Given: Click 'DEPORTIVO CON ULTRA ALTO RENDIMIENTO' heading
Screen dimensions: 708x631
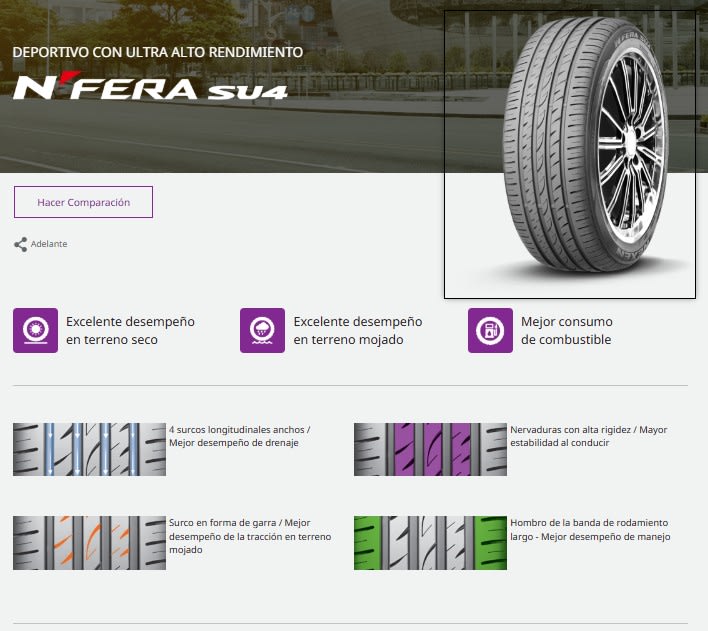Looking at the screenshot, I should [x=158, y=52].
